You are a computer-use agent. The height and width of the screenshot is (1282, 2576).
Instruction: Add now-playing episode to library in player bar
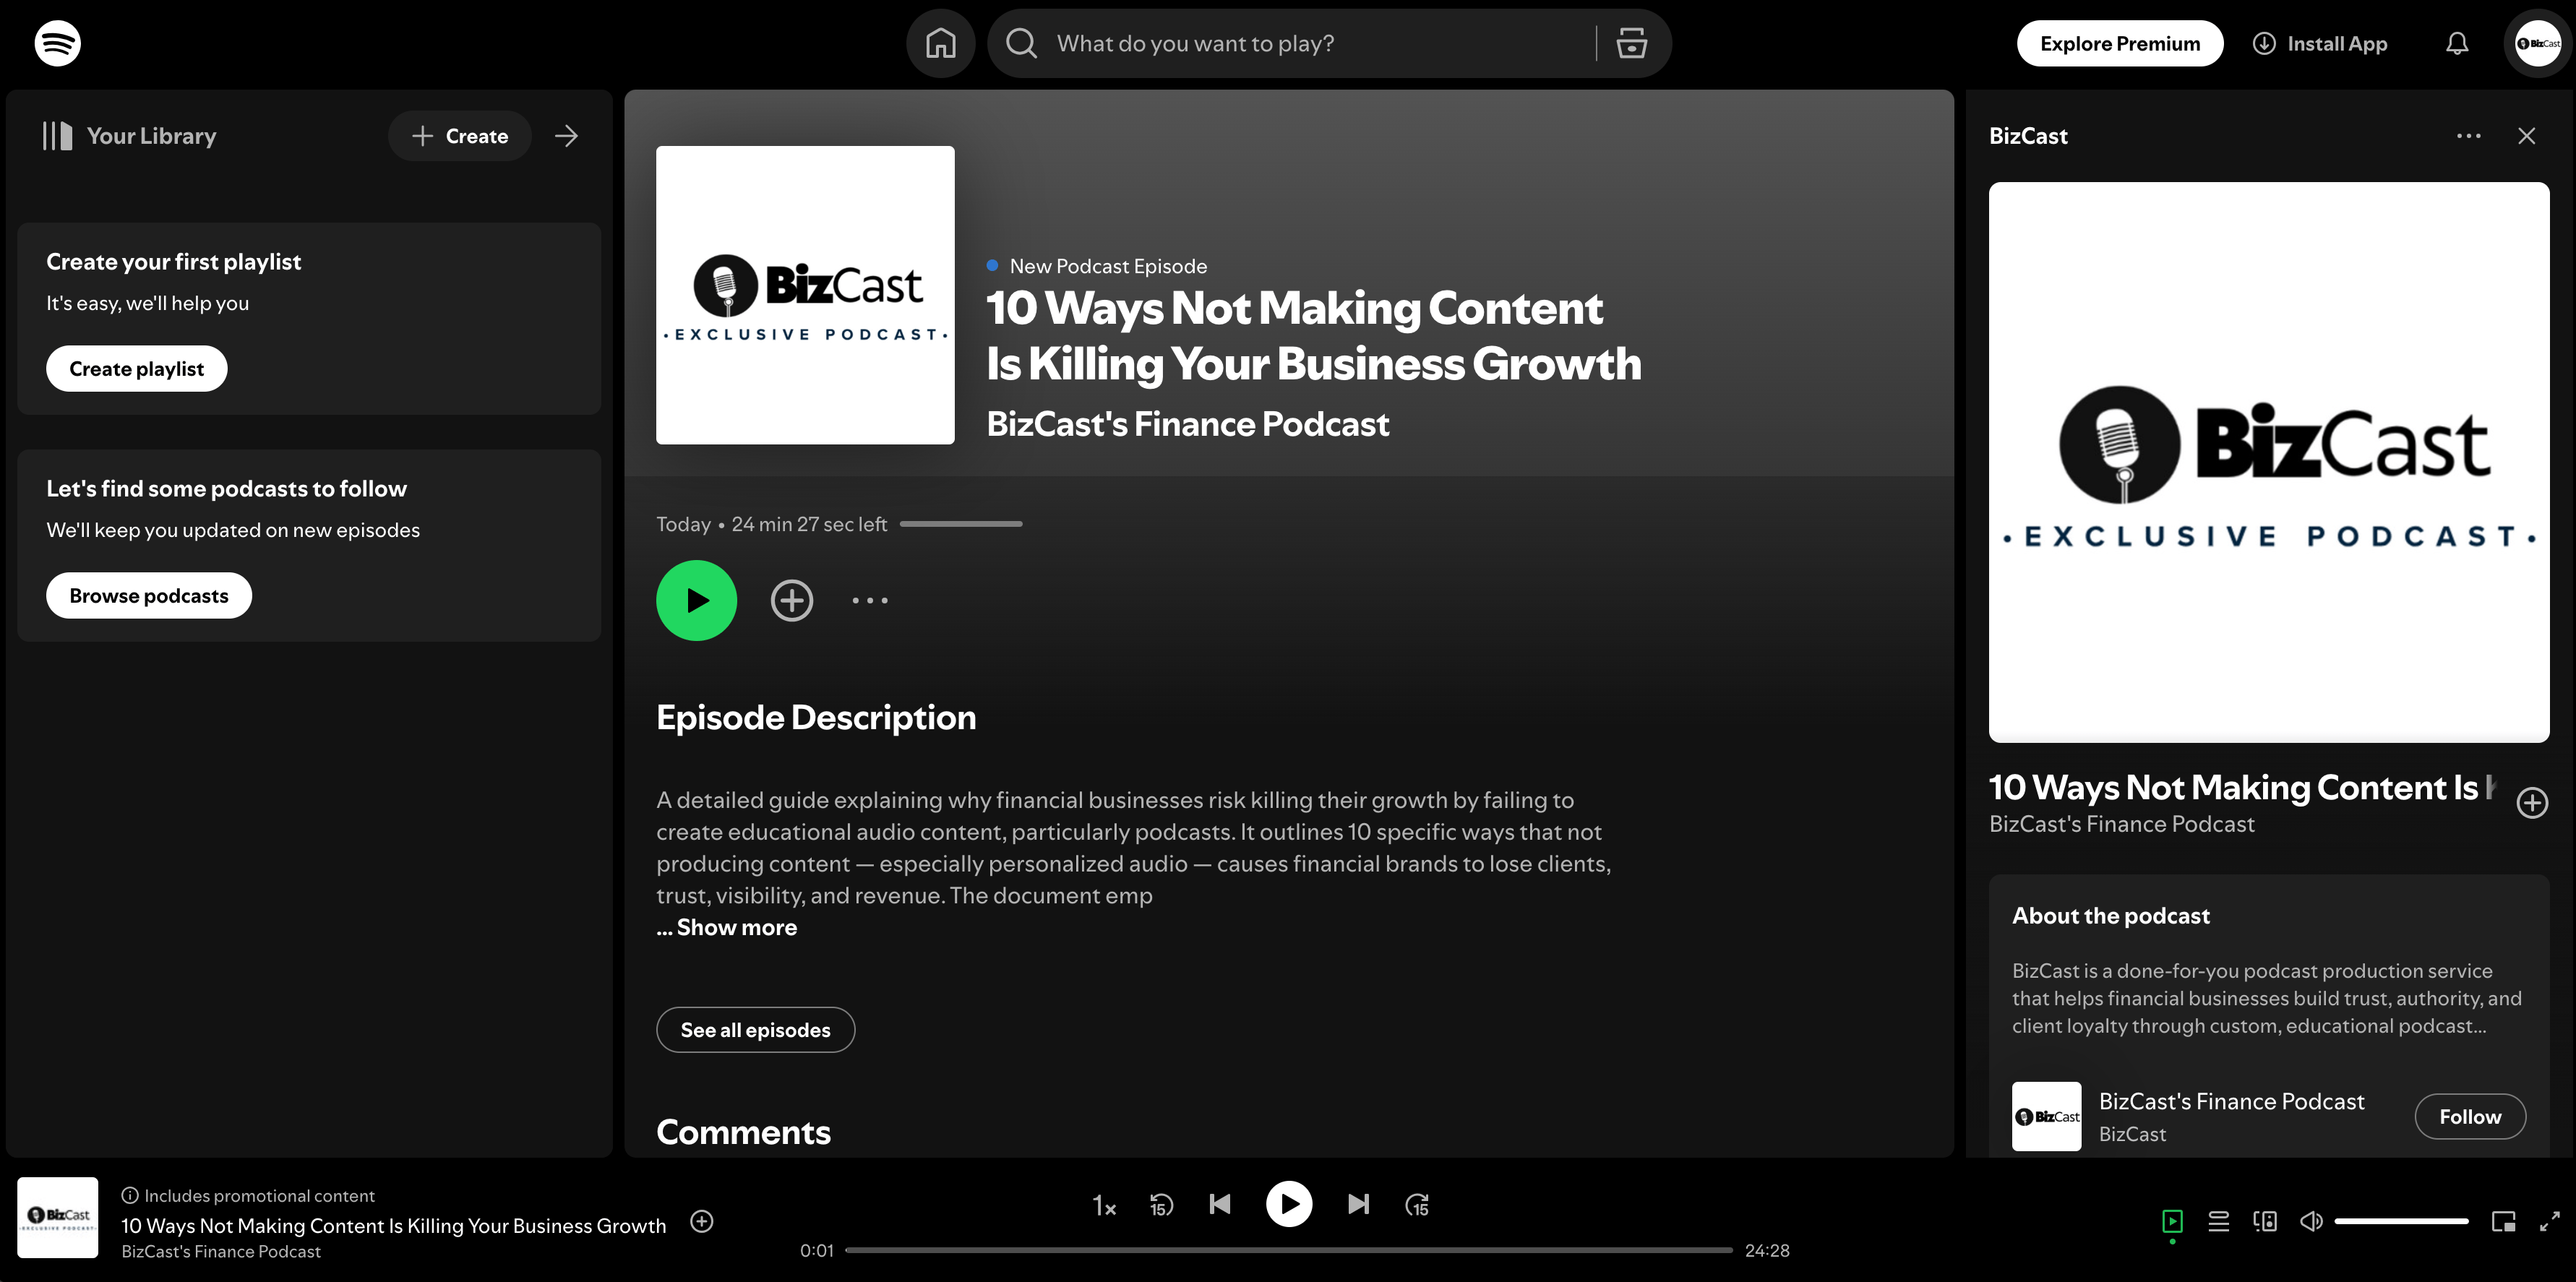point(702,1221)
